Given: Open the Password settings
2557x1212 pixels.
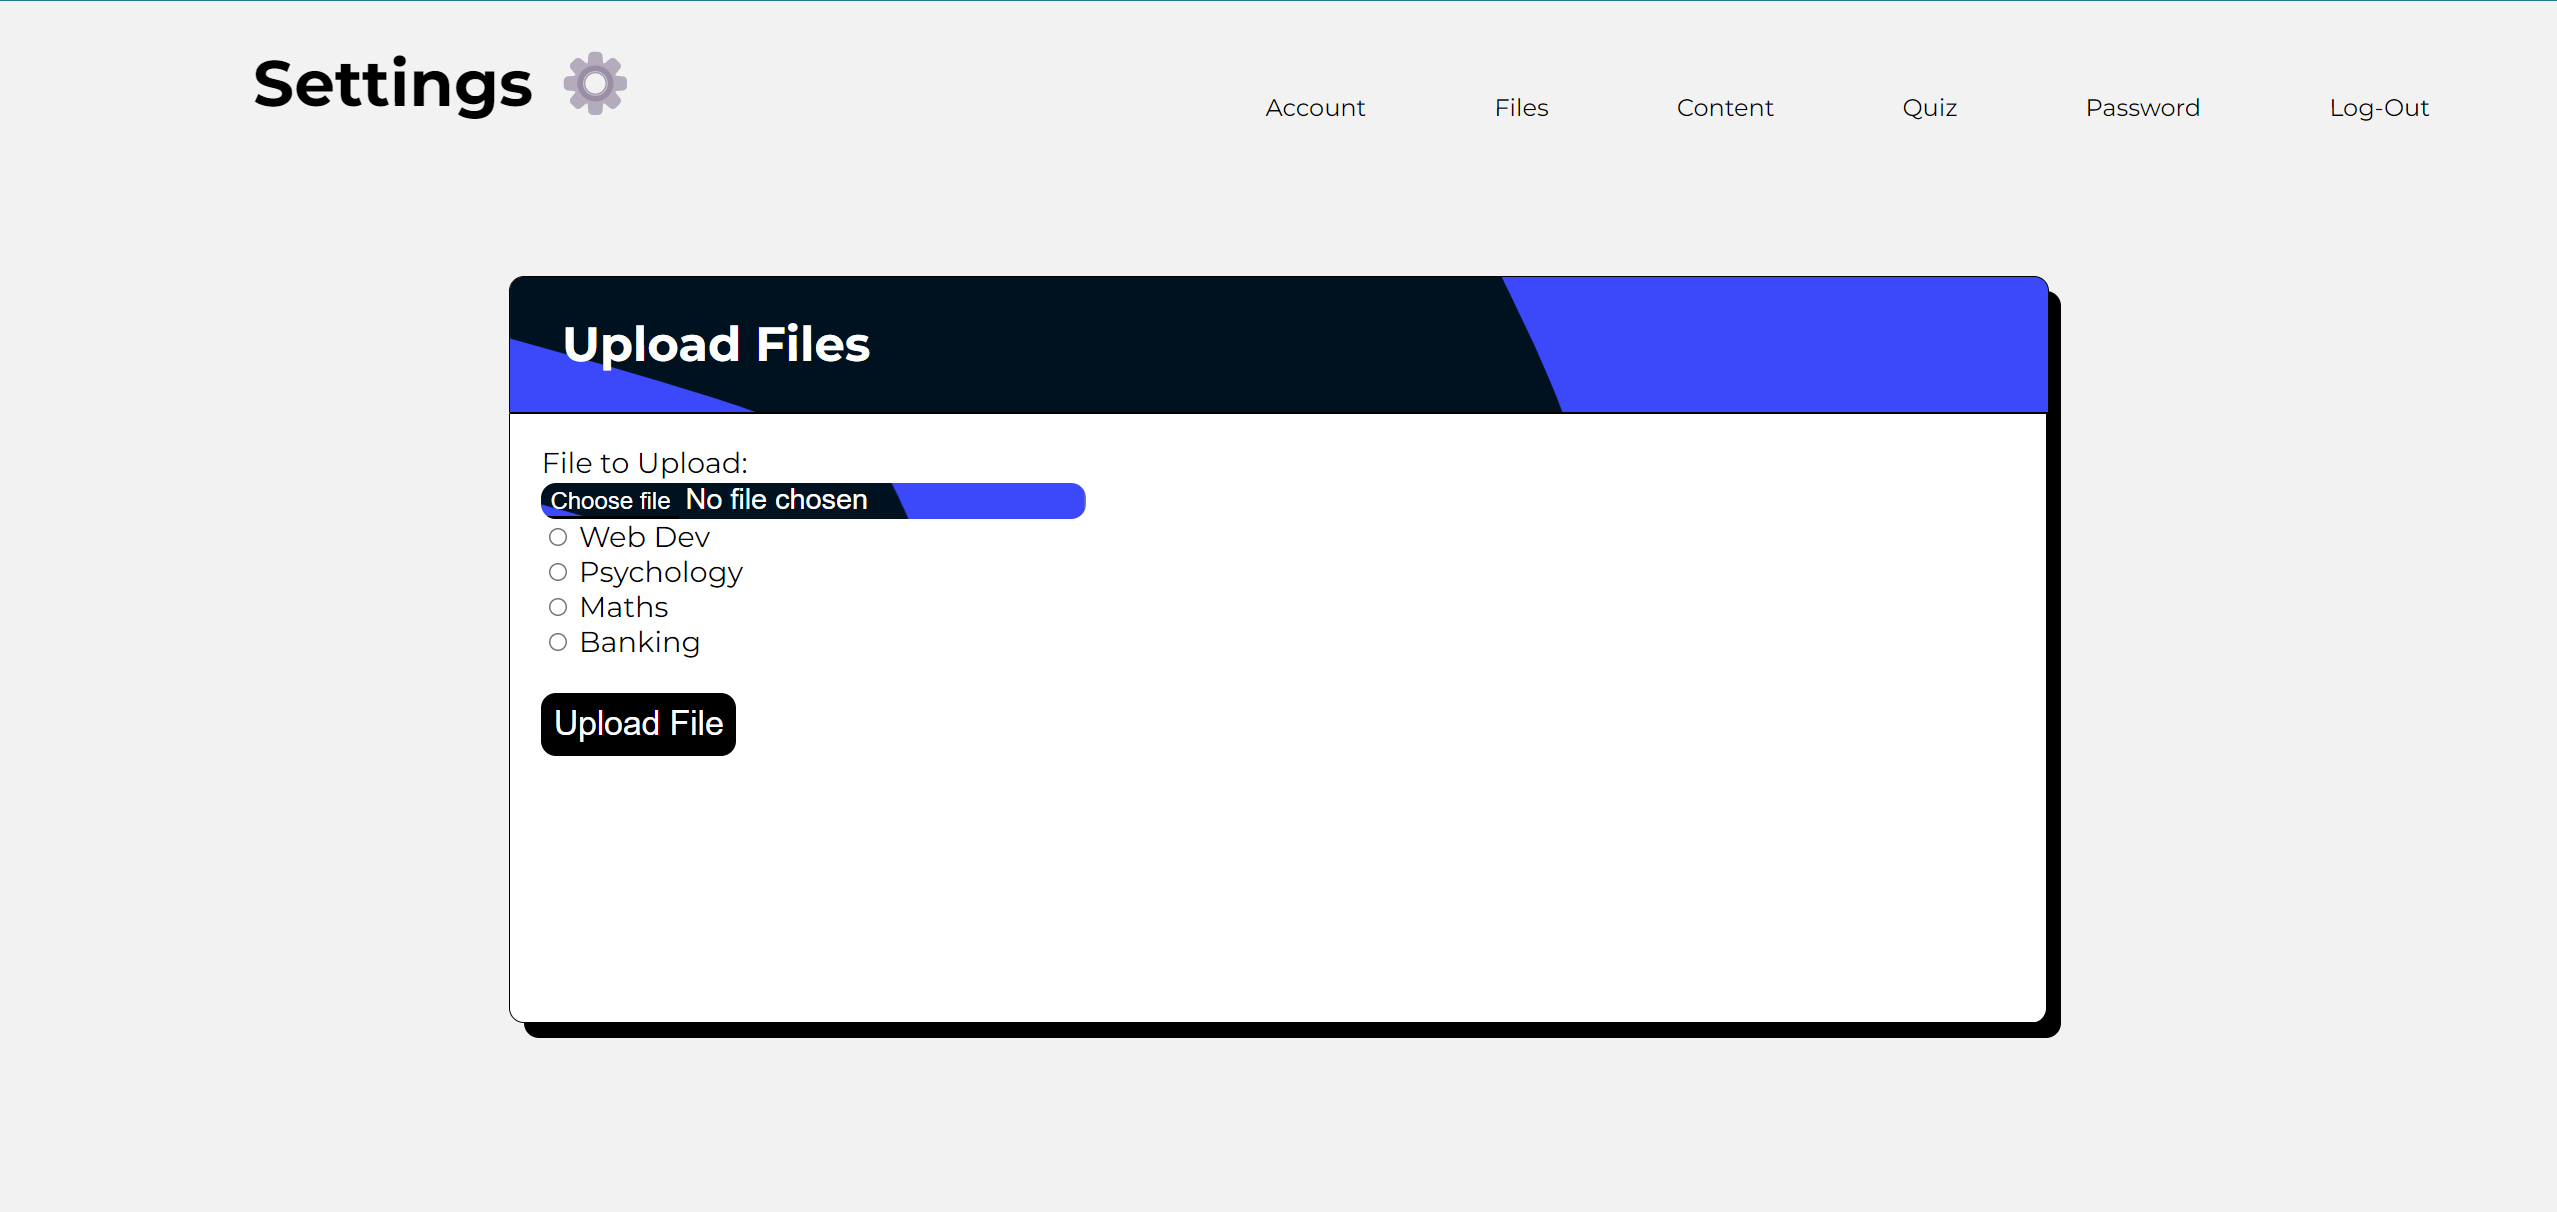Looking at the screenshot, I should point(2143,107).
